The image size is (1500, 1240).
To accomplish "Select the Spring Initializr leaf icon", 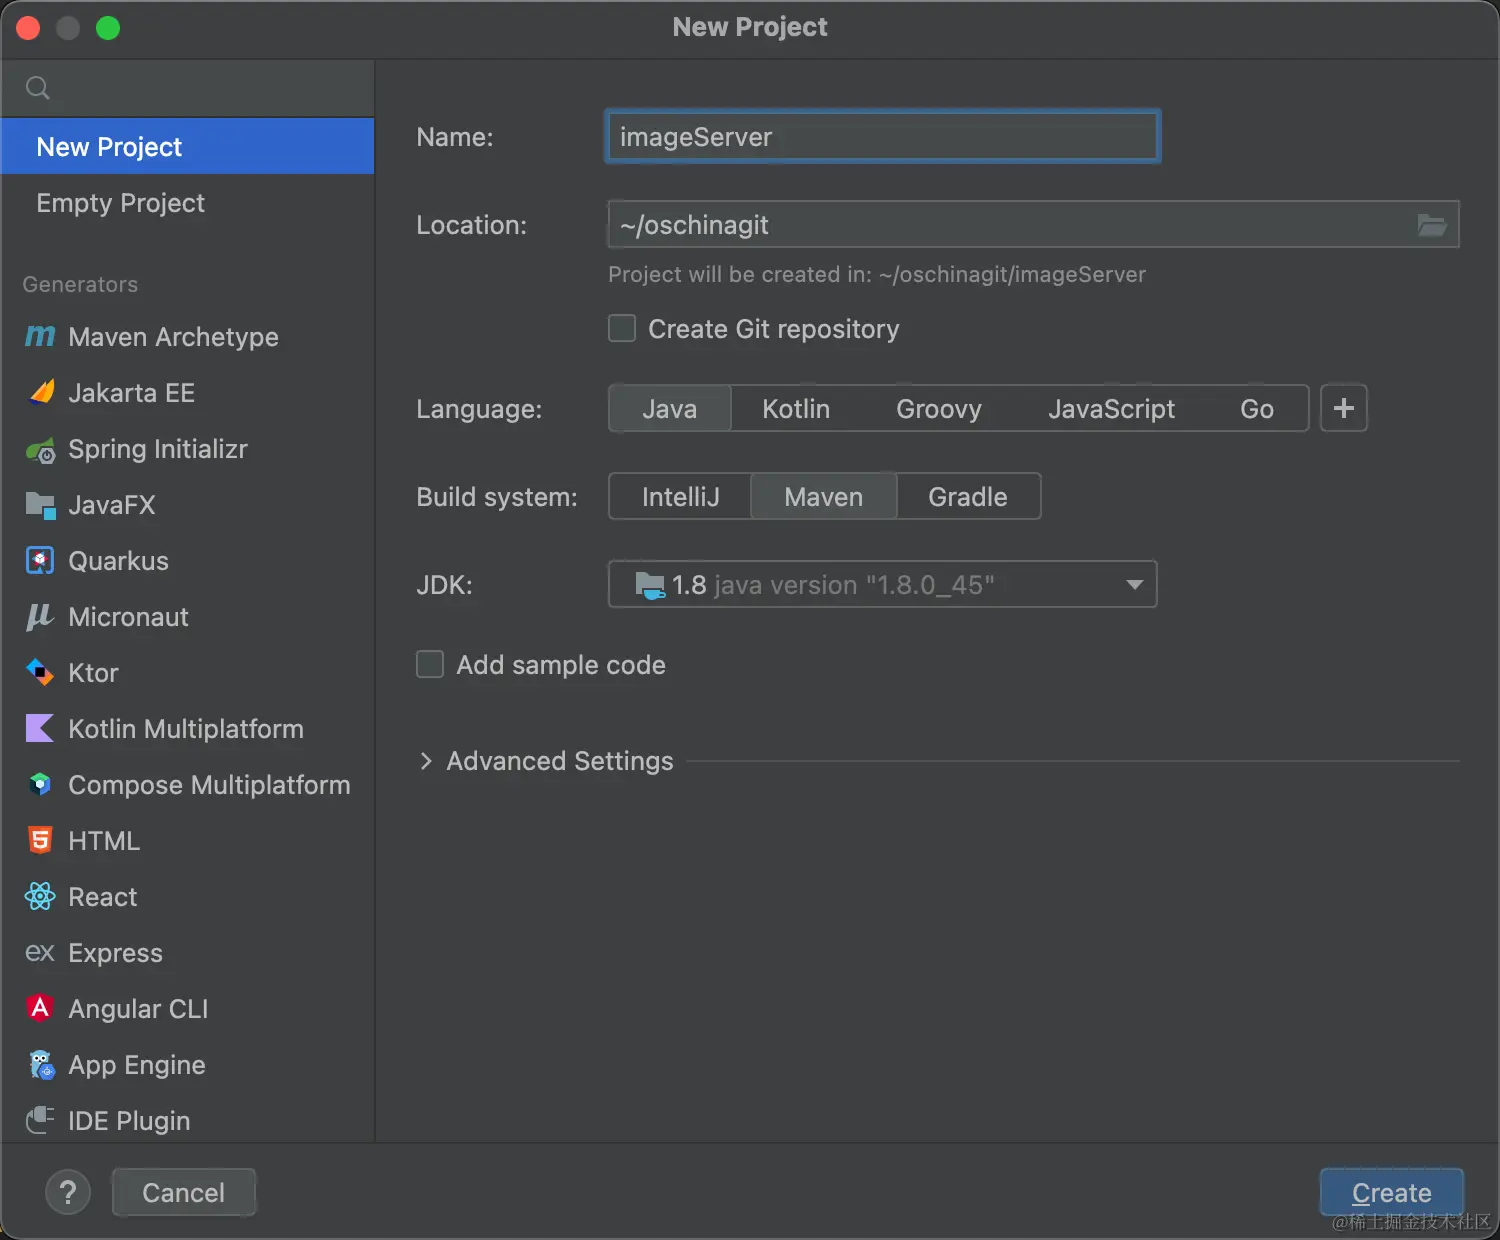I will coord(40,450).
